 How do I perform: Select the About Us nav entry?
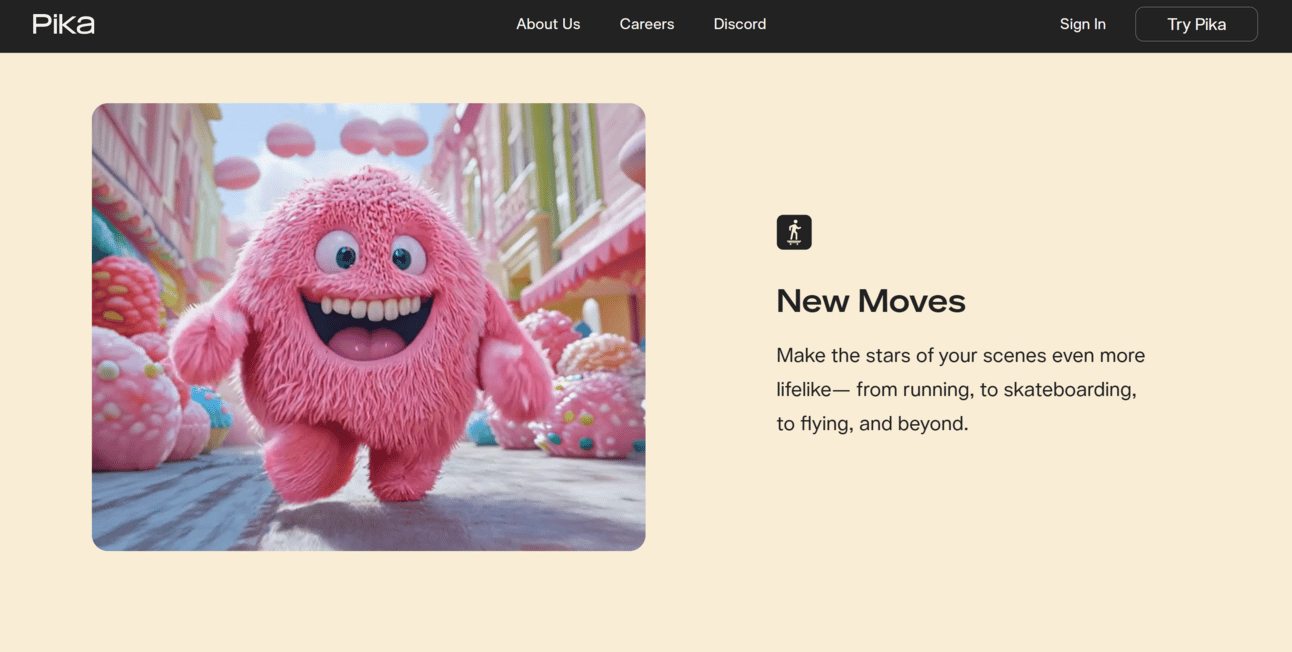(x=548, y=23)
